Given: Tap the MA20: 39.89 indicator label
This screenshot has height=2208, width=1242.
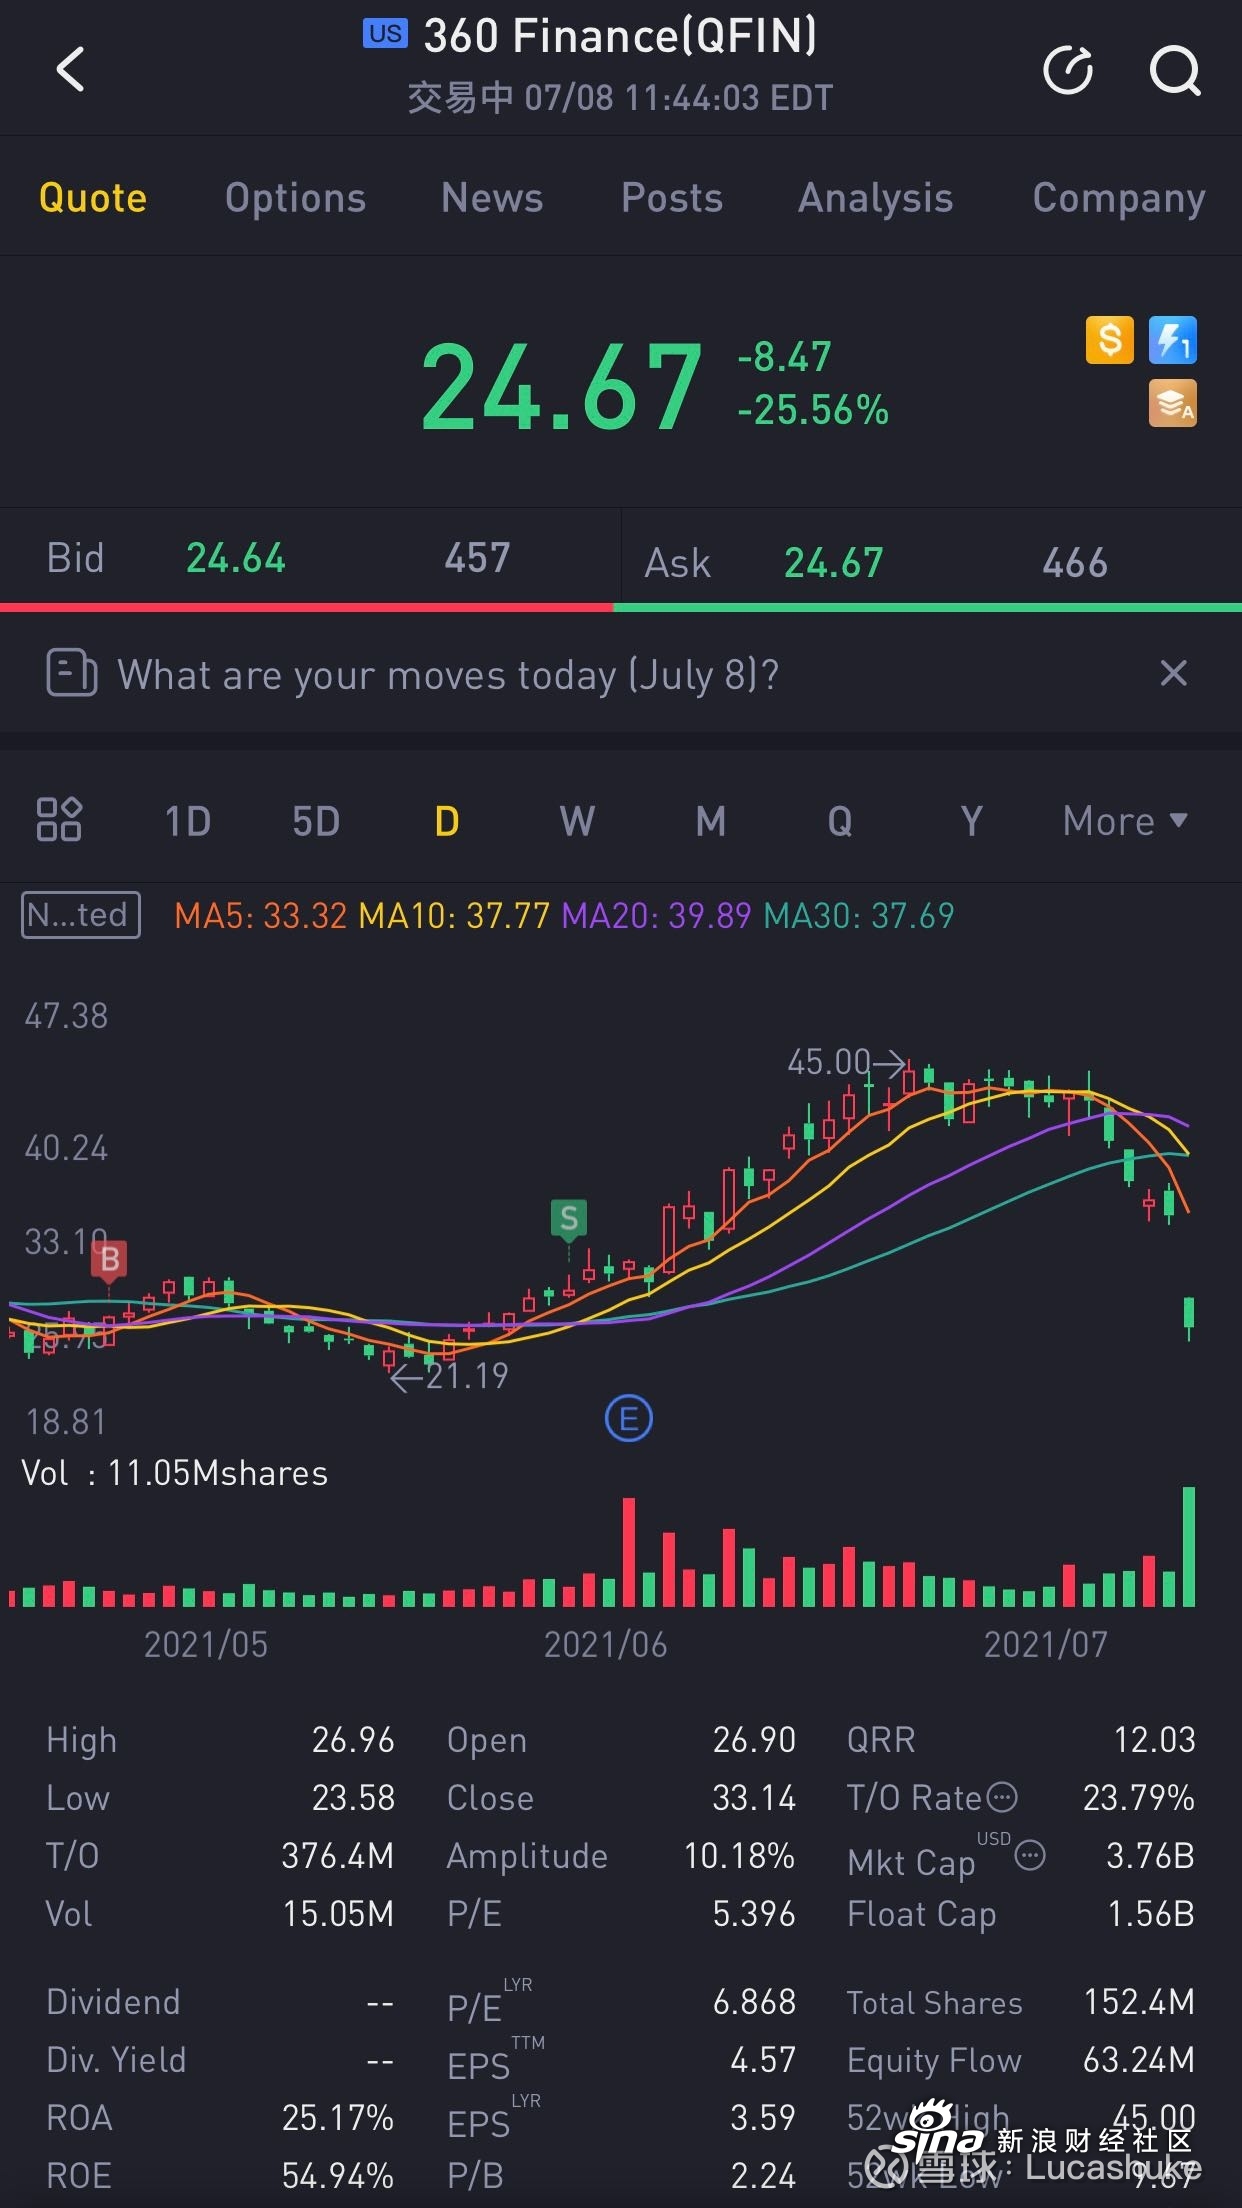Looking at the screenshot, I should pyautogui.click(x=656, y=915).
